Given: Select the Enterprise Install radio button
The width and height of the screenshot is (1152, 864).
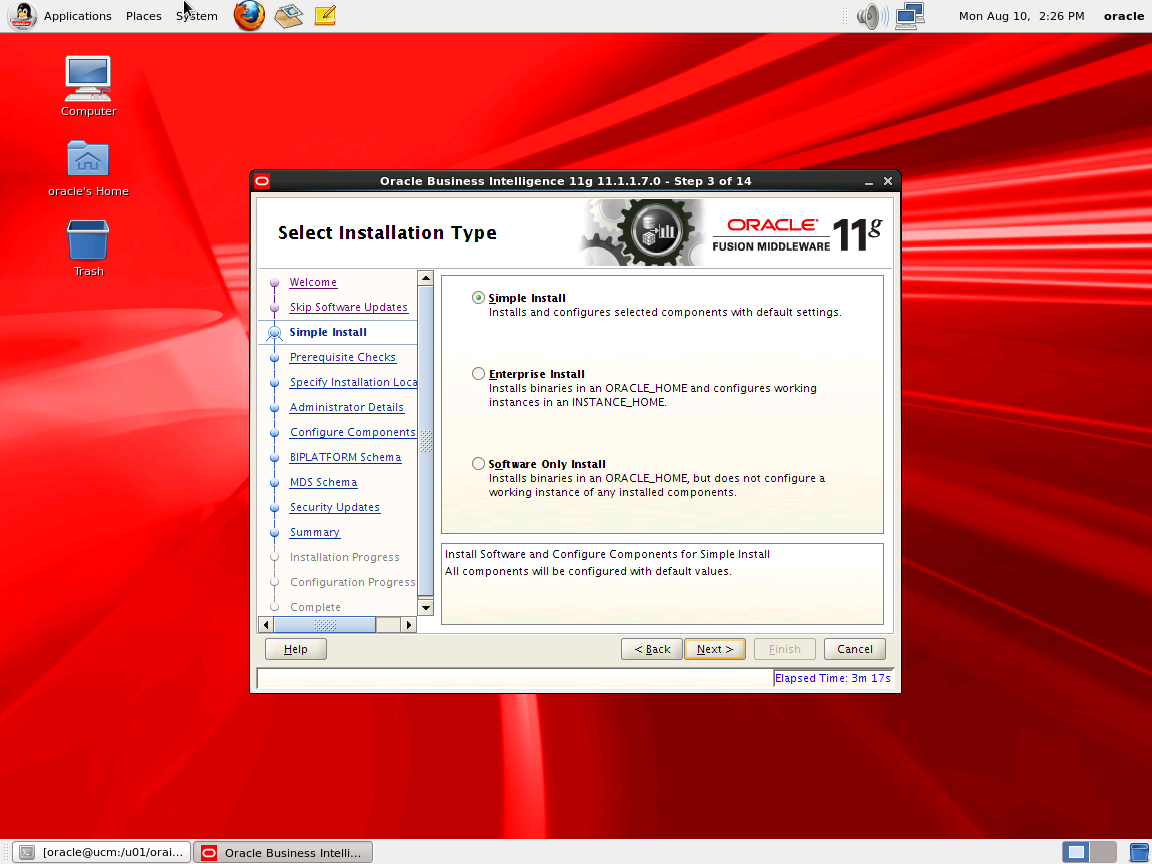Looking at the screenshot, I should click(478, 373).
